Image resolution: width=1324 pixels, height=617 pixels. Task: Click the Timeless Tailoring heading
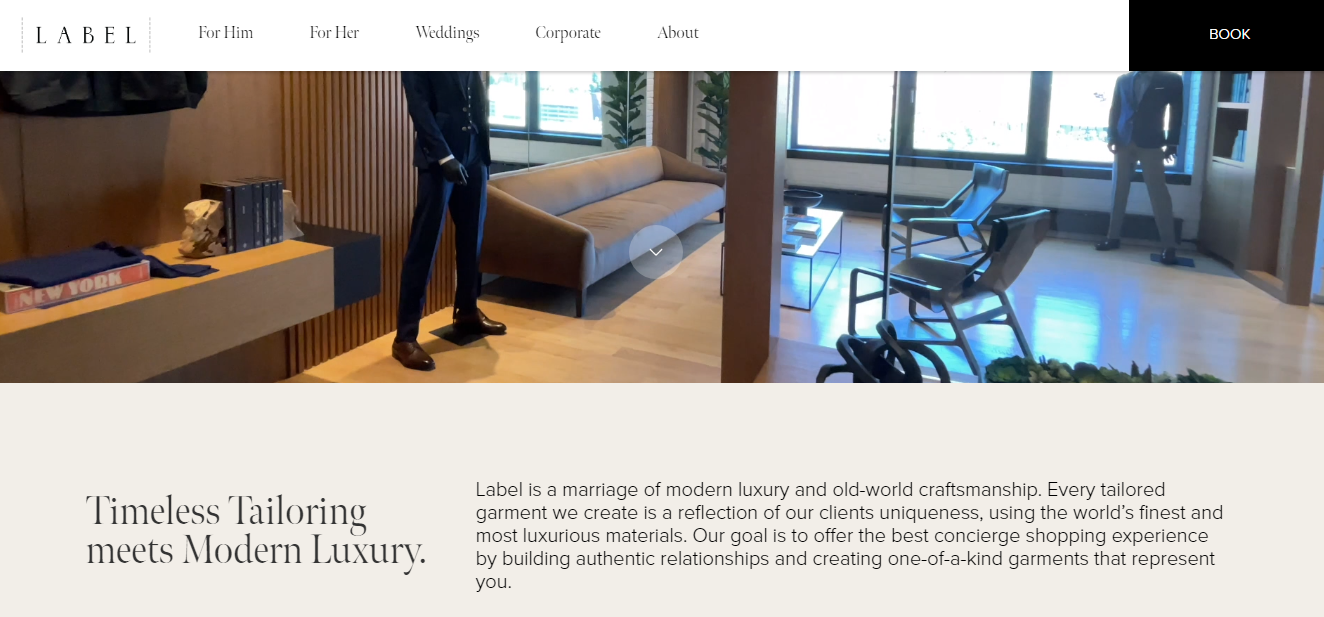coord(256,531)
